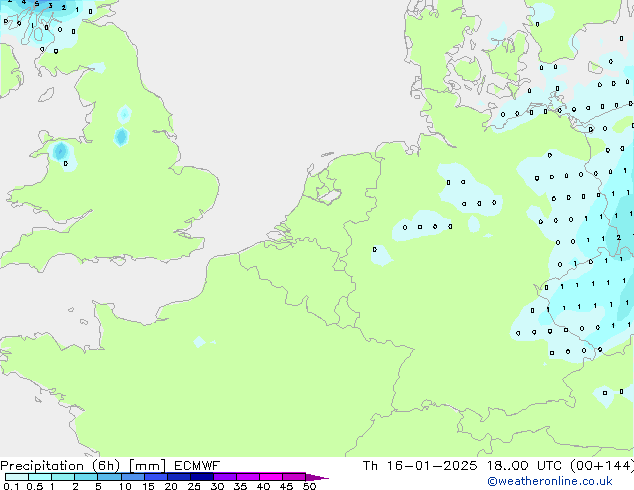Click the legend value label '50'

click(x=309, y=486)
